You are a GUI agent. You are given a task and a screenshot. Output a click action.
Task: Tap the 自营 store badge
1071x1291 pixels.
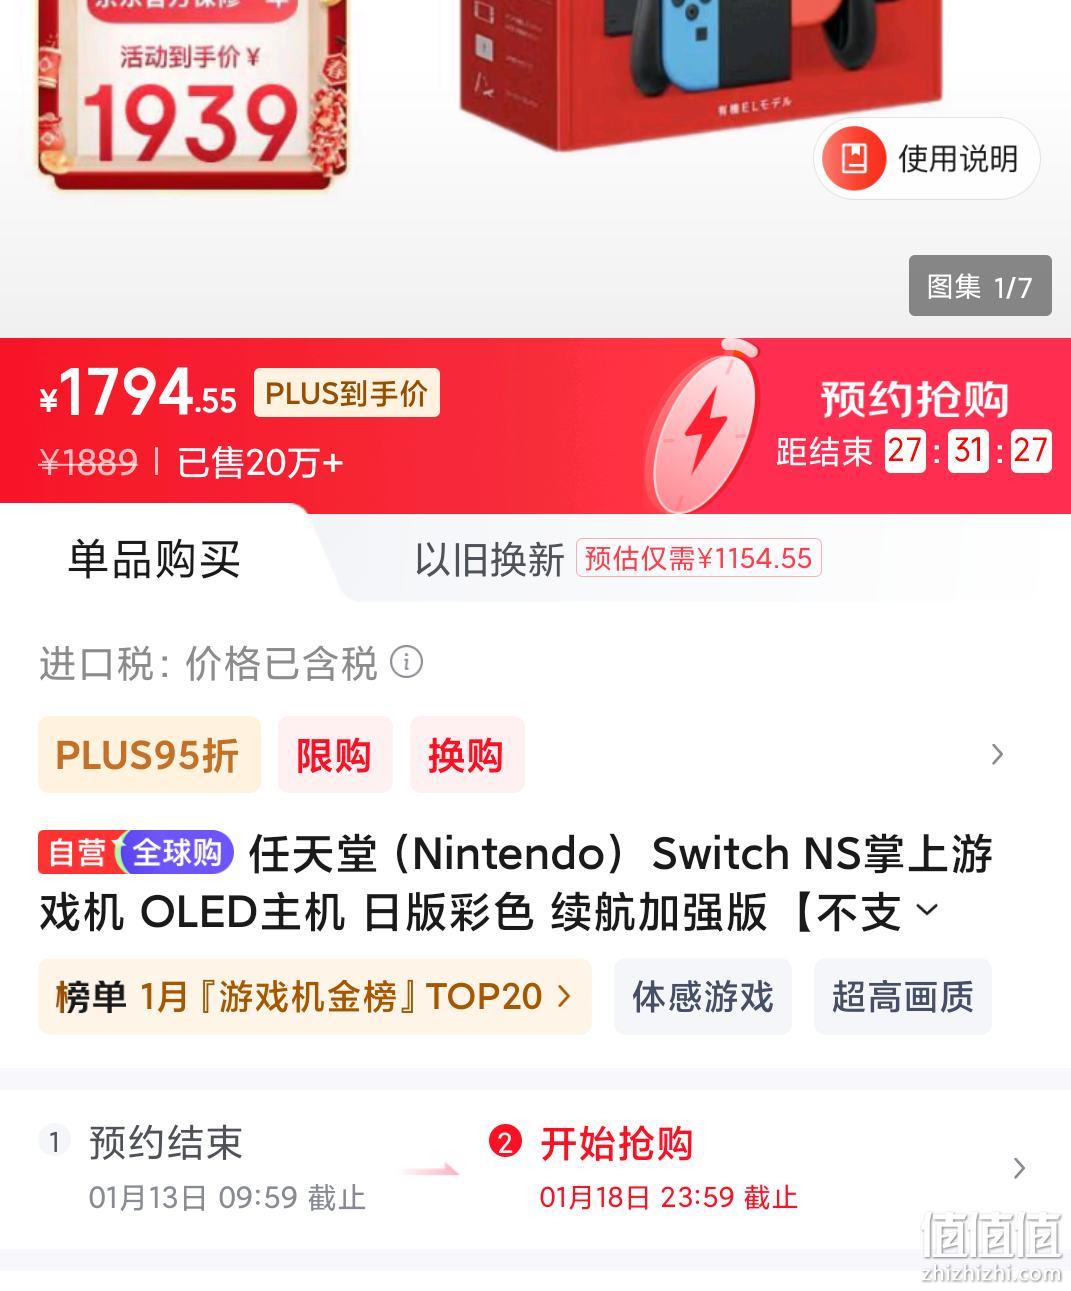pyautogui.click(x=78, y=852)
